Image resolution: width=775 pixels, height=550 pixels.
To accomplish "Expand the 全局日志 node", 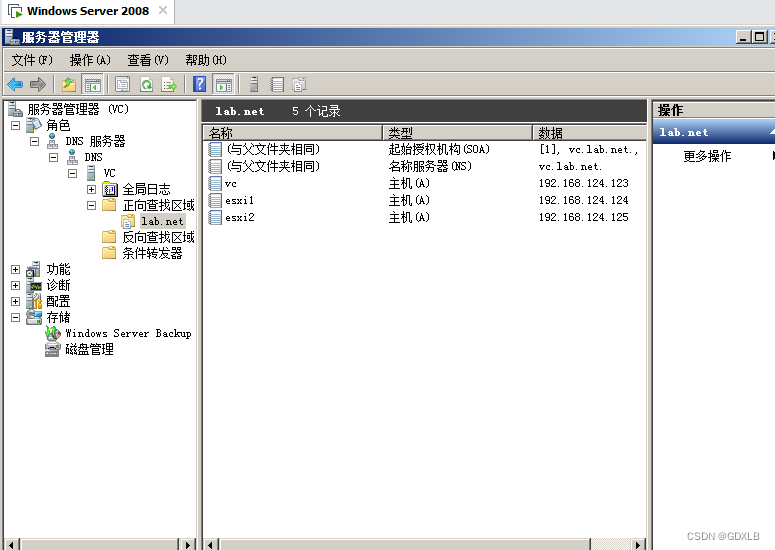I will pos(91,189).
